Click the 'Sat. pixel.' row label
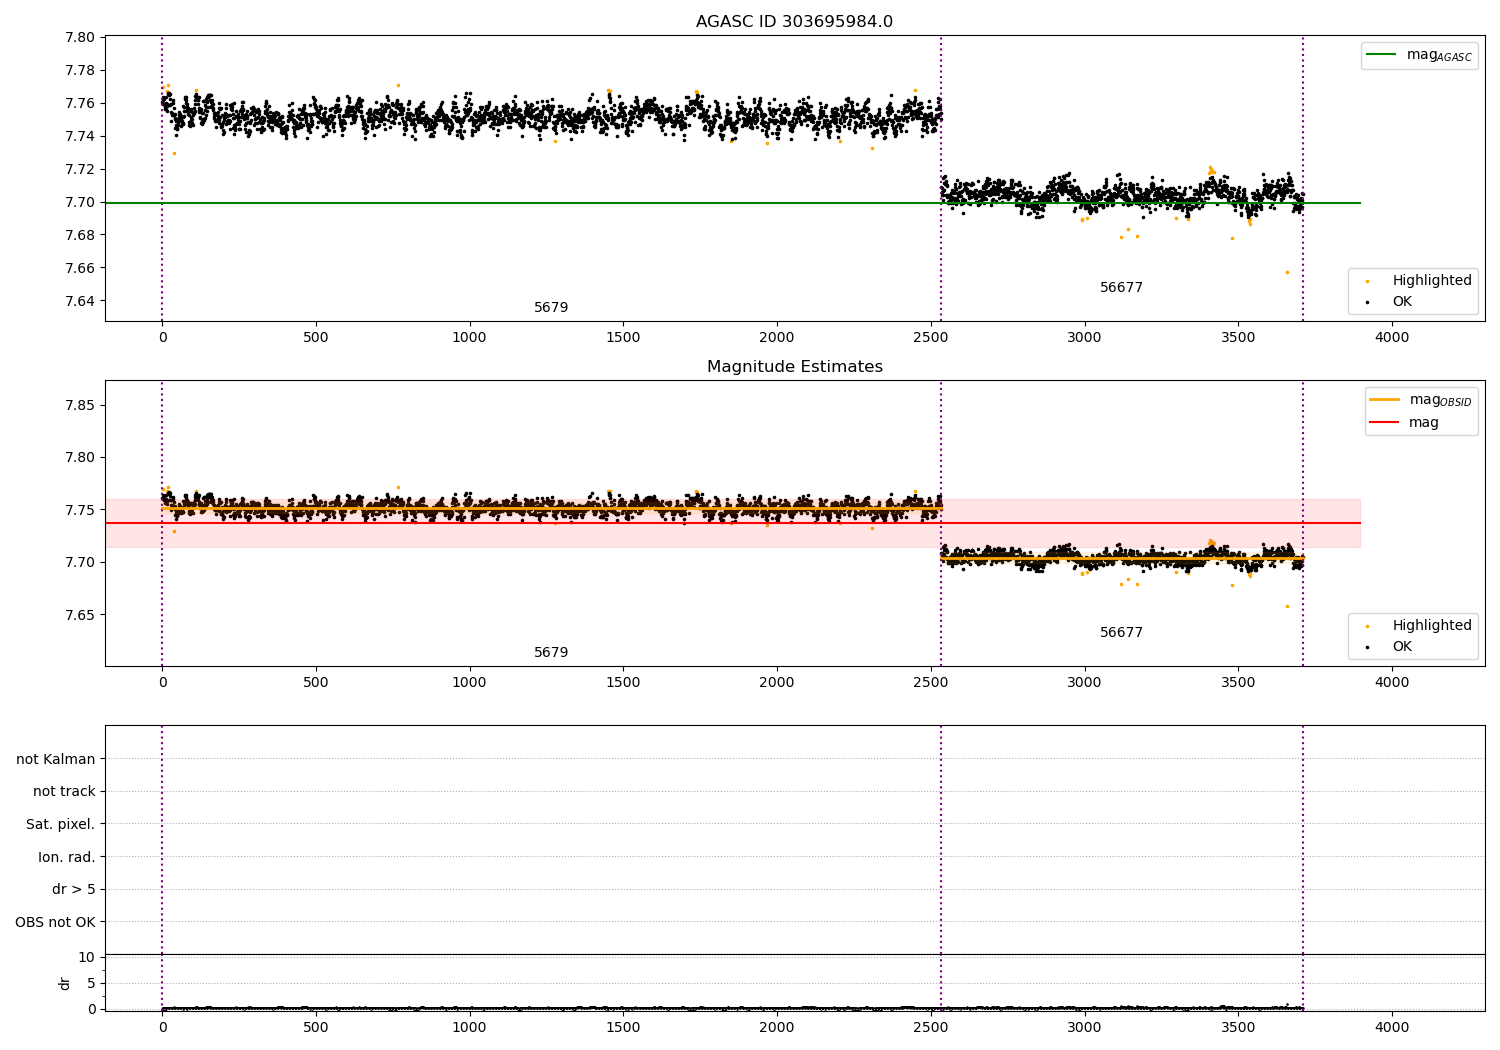The width and height of the screenshot is (1500, 1050). coord(61,824)
